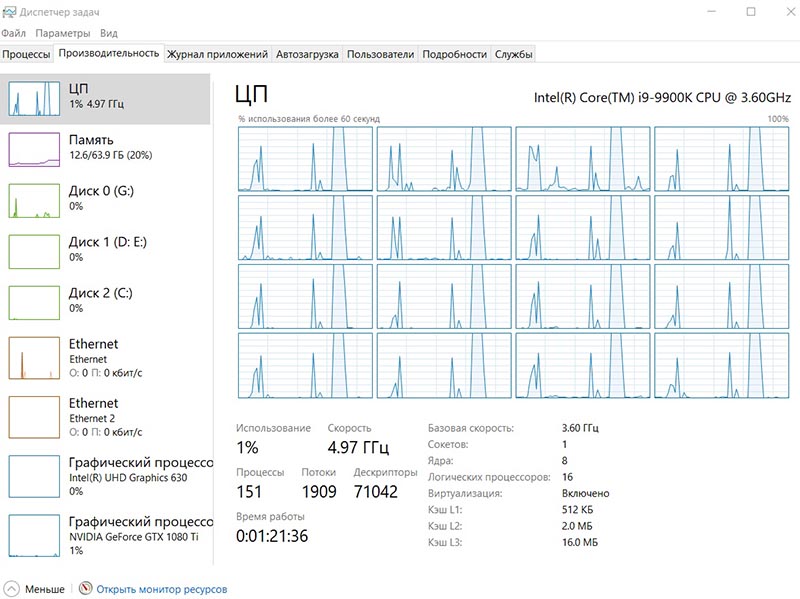Click the top-left logical processor graph
Viewport: 800px width, 599px height.
(306, 159)
